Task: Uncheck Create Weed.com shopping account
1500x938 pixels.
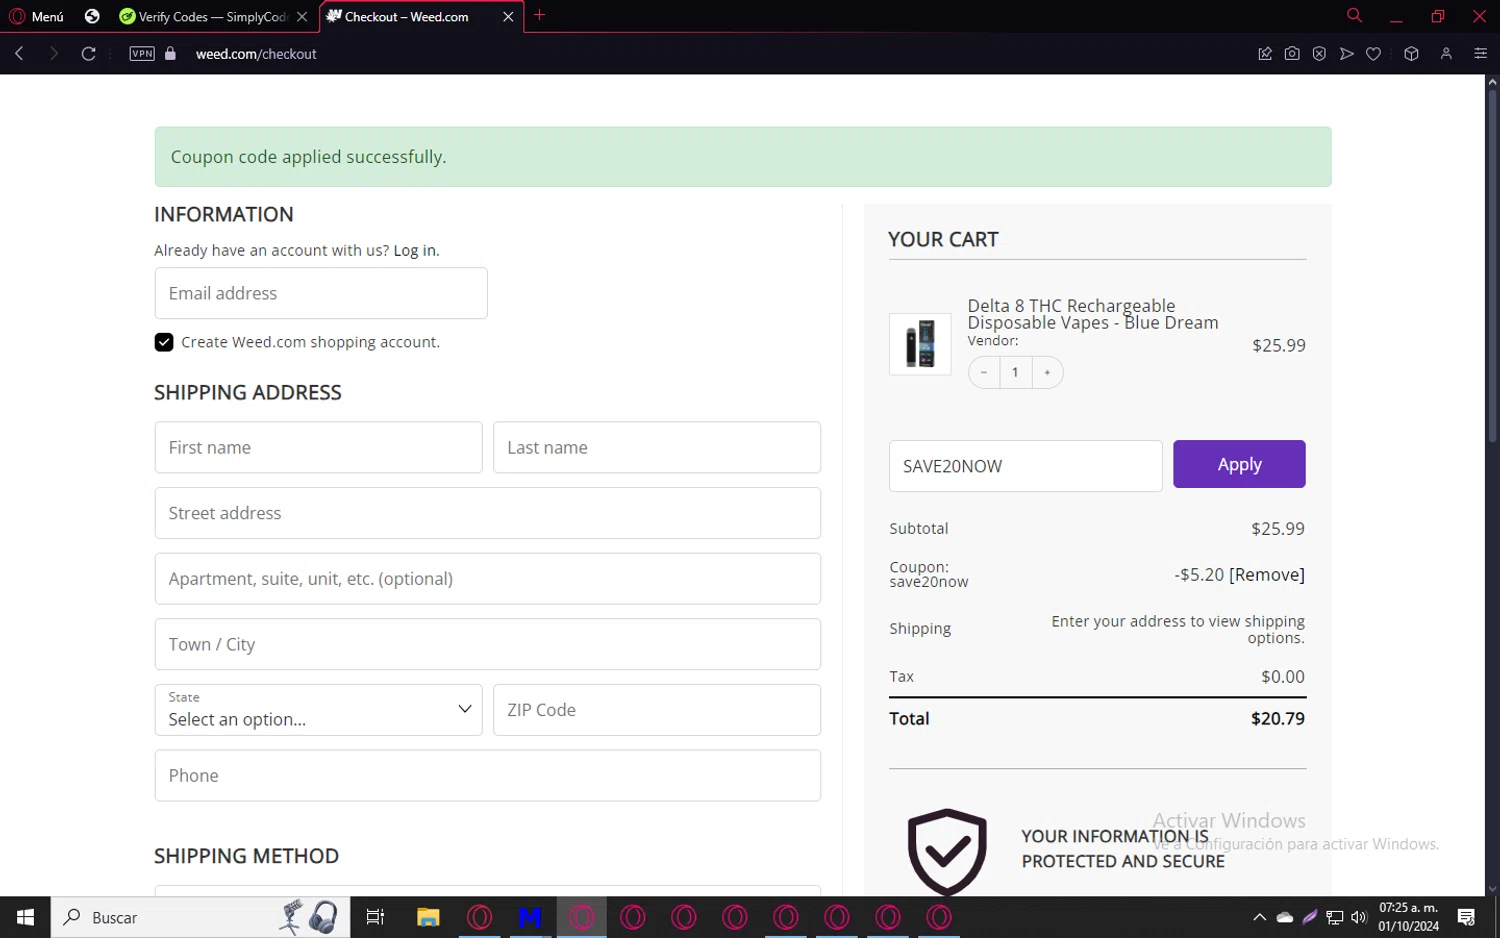Action: point(164,342)
